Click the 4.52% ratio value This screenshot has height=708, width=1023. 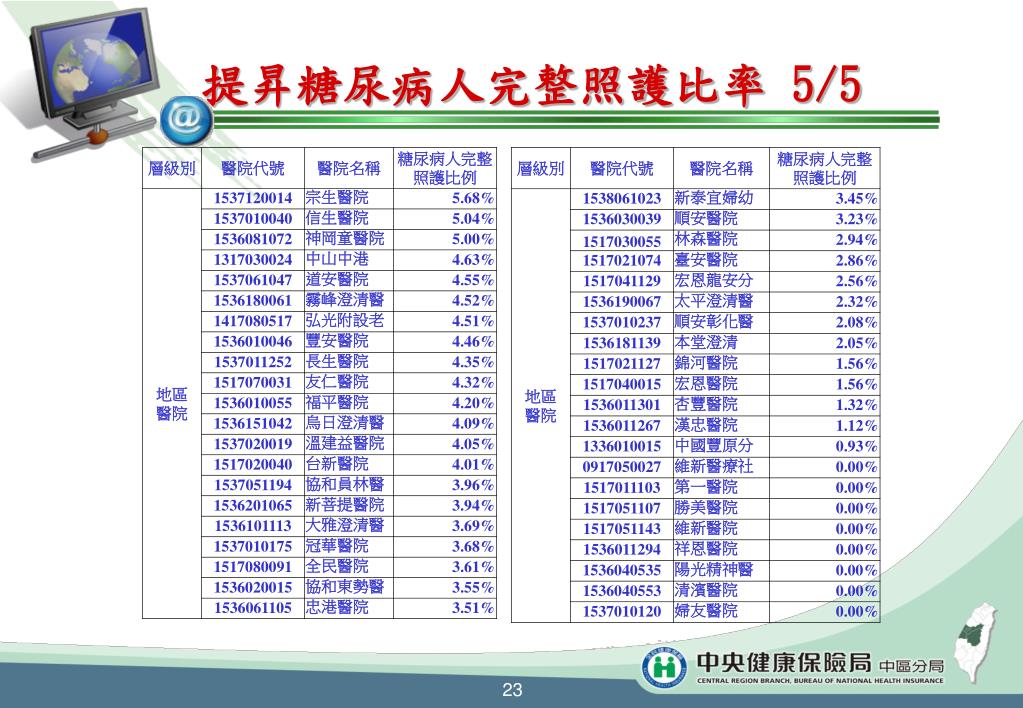pos(472,301)
